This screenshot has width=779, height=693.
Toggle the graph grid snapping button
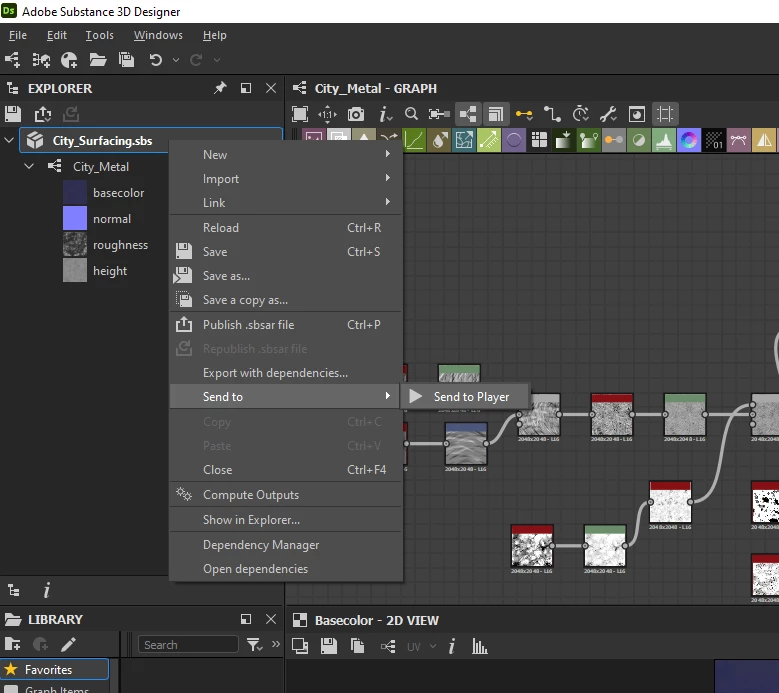(x=665, y=114)
